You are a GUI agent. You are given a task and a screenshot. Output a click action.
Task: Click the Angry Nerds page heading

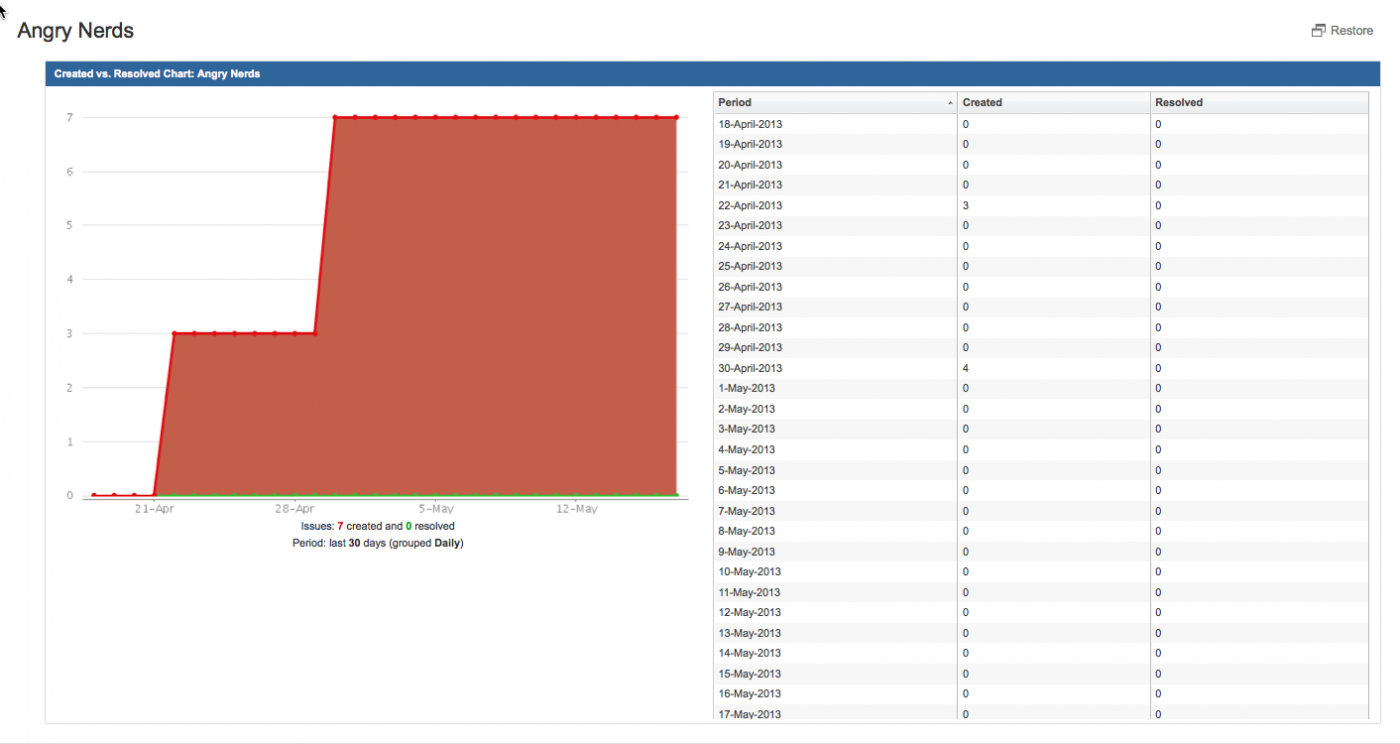point(76,31)
